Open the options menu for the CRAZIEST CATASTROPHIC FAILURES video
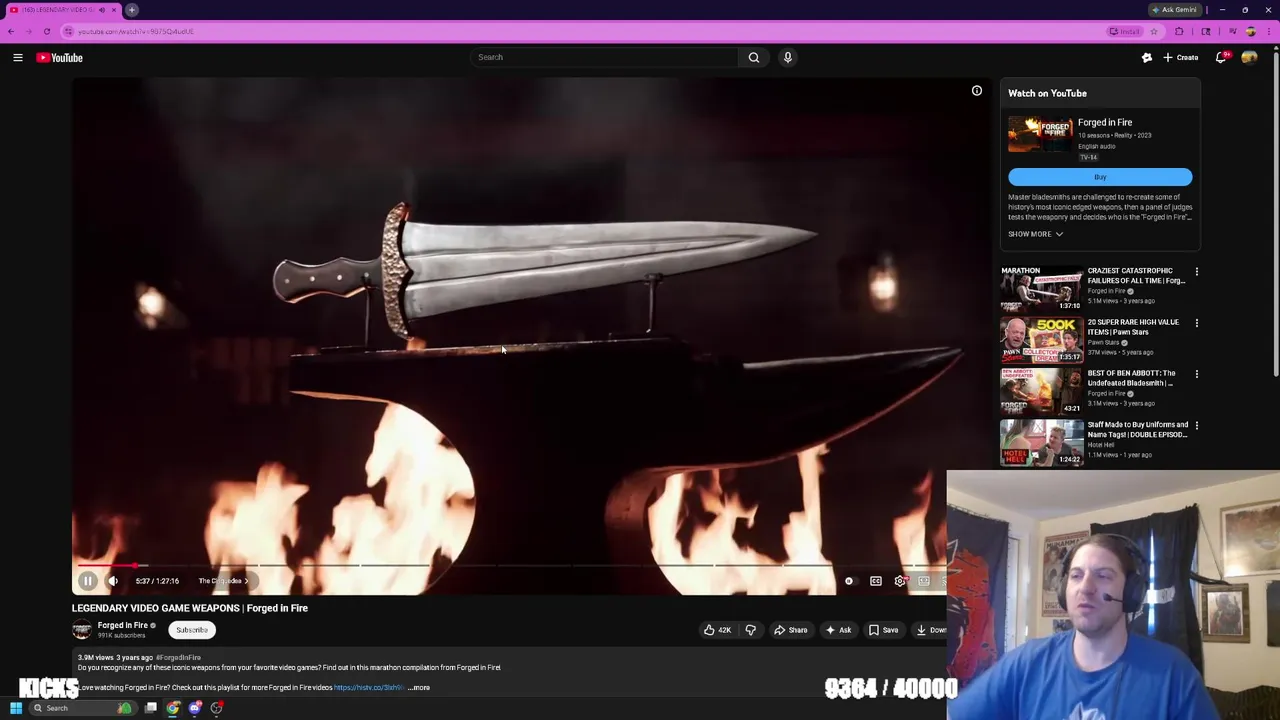 tap(1196, 272)
